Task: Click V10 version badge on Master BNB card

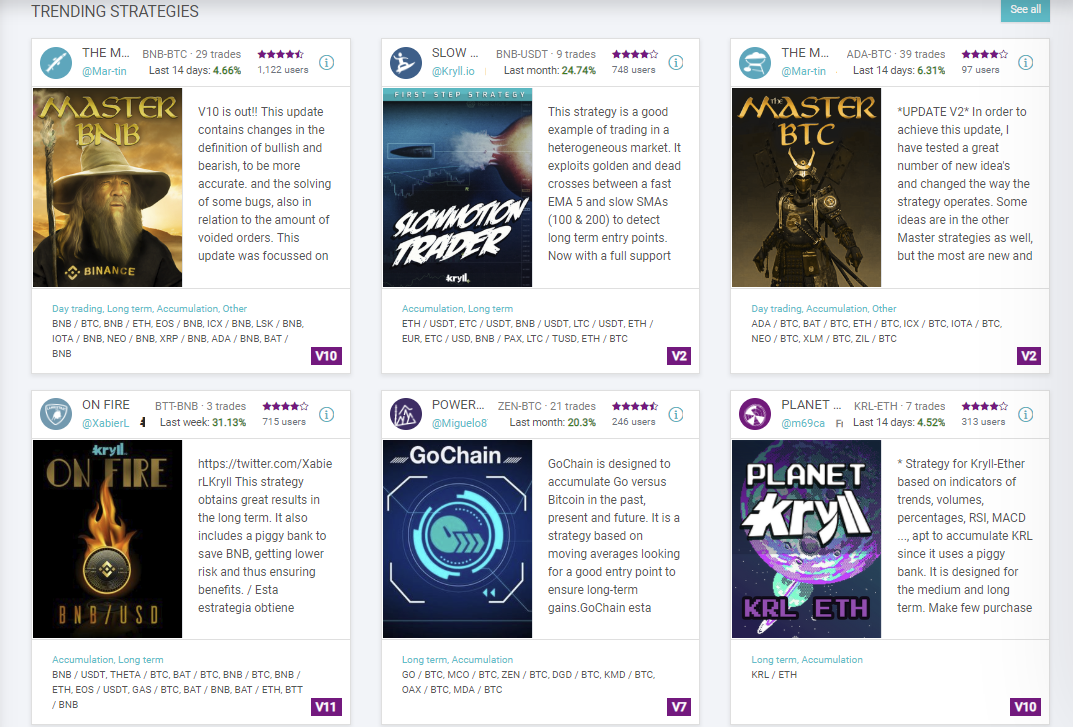Action: [326, 356]
